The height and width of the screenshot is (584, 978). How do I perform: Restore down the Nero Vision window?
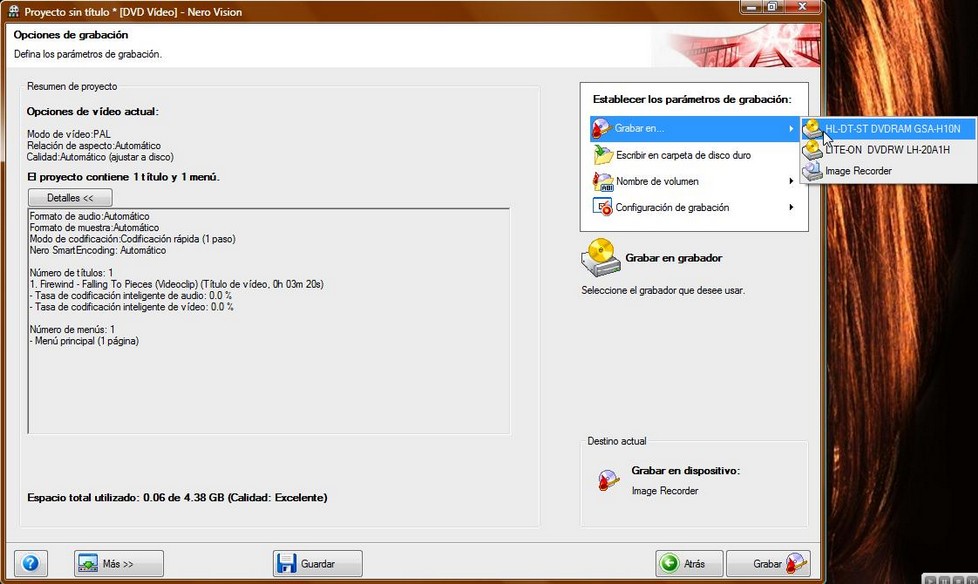click(x=772, y=6)
